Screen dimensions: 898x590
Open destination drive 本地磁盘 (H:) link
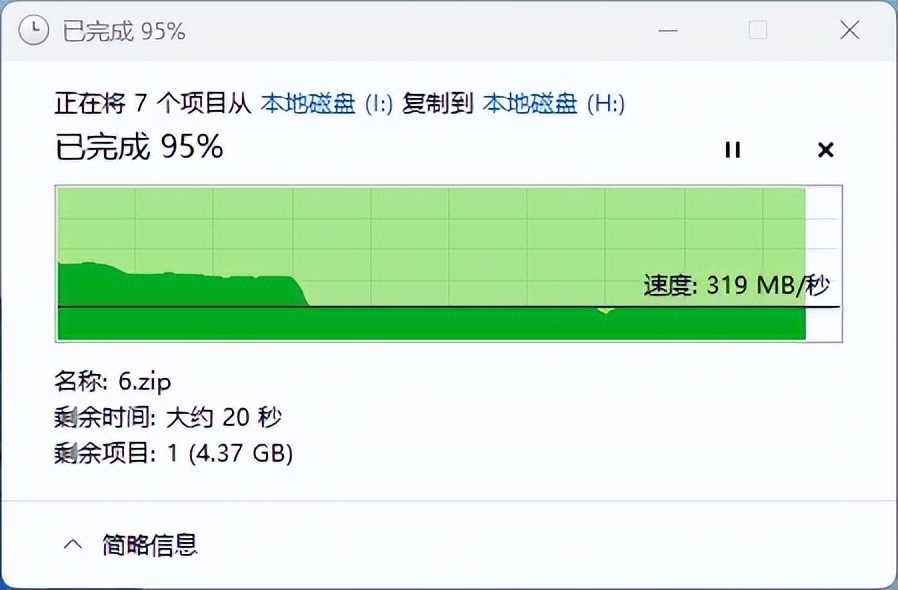click(553, 104)
